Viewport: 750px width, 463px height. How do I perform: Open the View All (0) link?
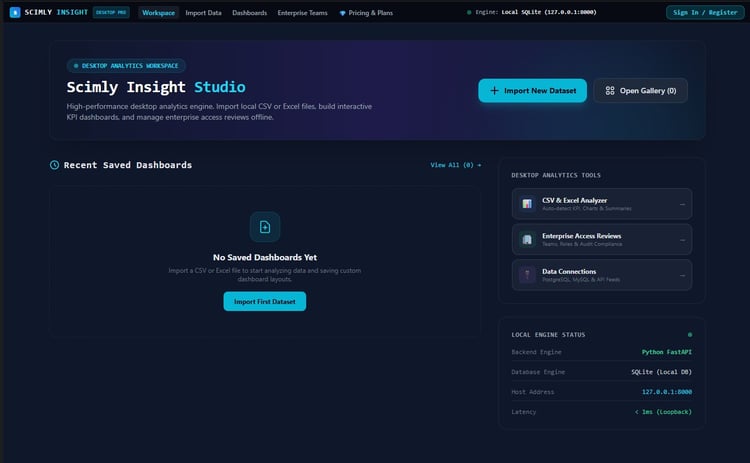(x=456, y=165)
